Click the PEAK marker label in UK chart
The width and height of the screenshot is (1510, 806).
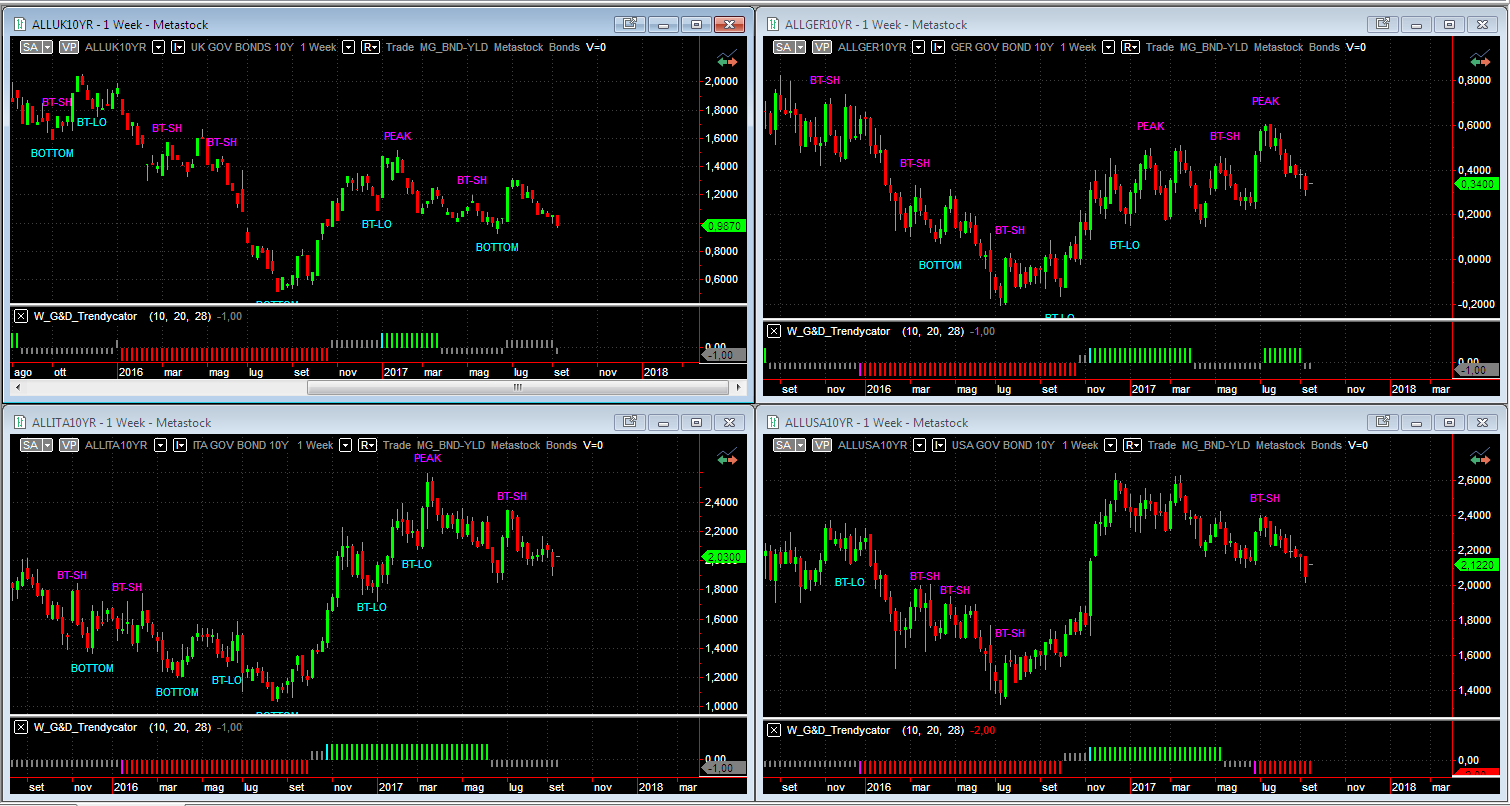[x=397, y=136]
